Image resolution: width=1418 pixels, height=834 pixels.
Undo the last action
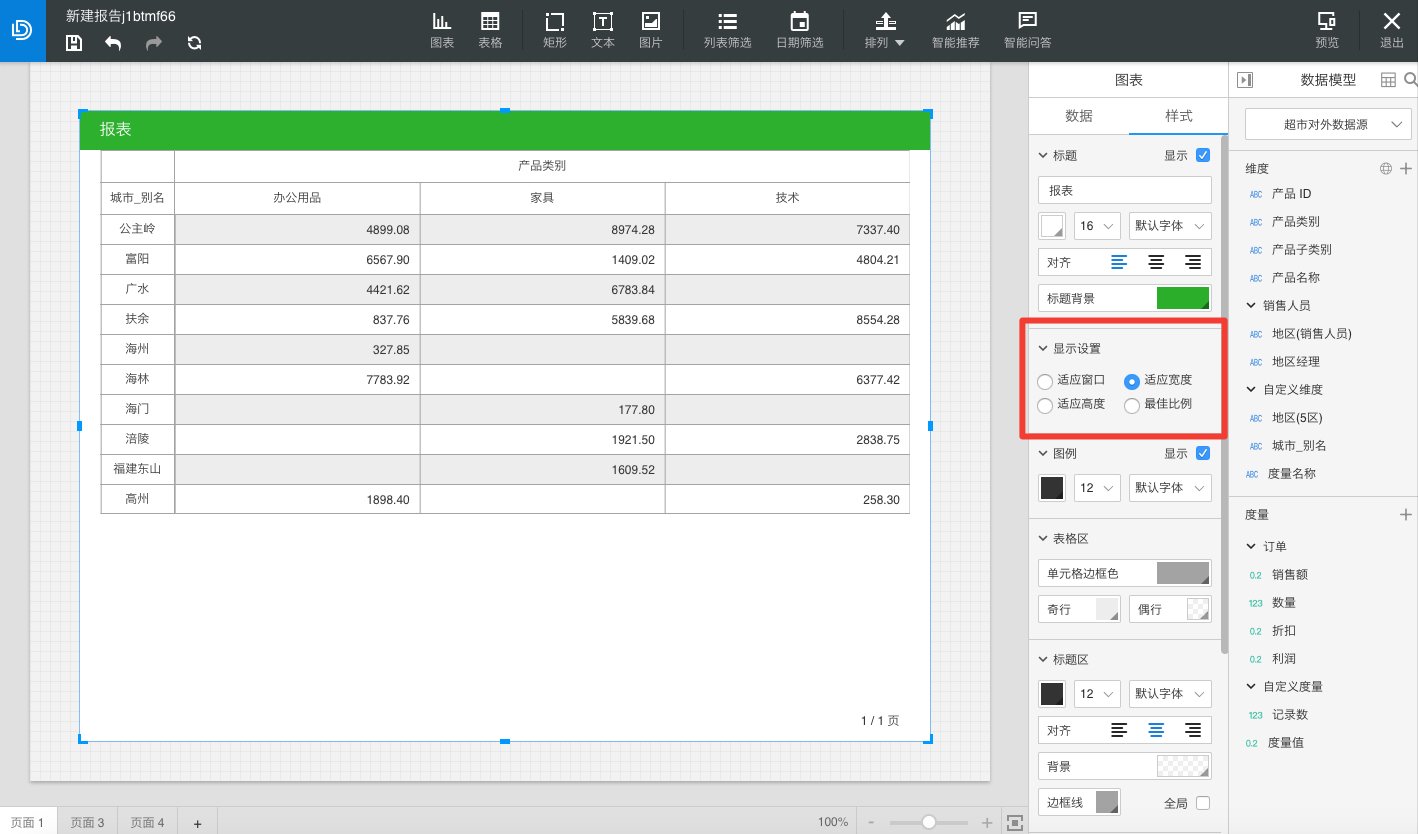tap(113, 43)
